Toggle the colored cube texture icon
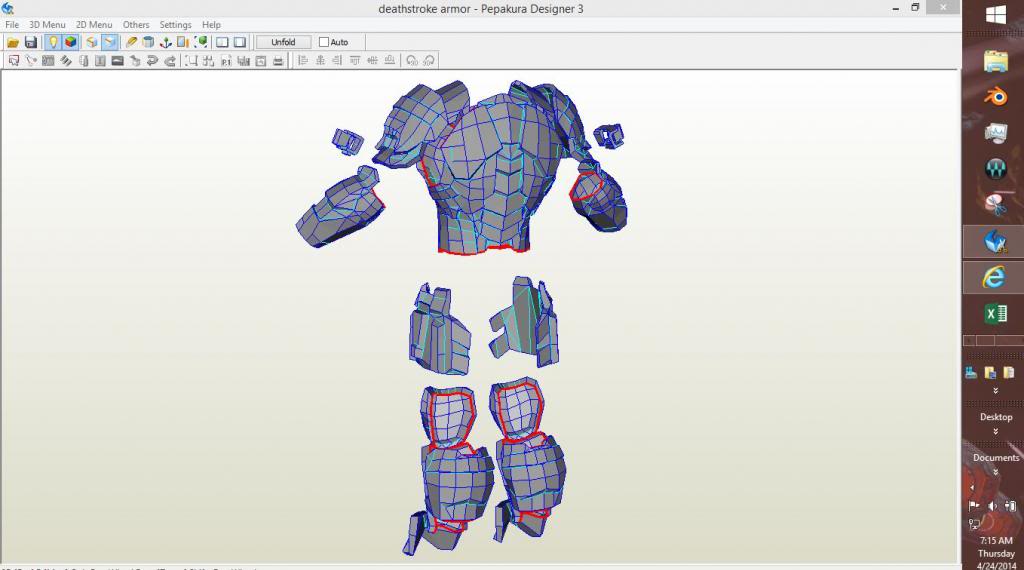This screenshot has width=1024, height=570. point(71,42)
